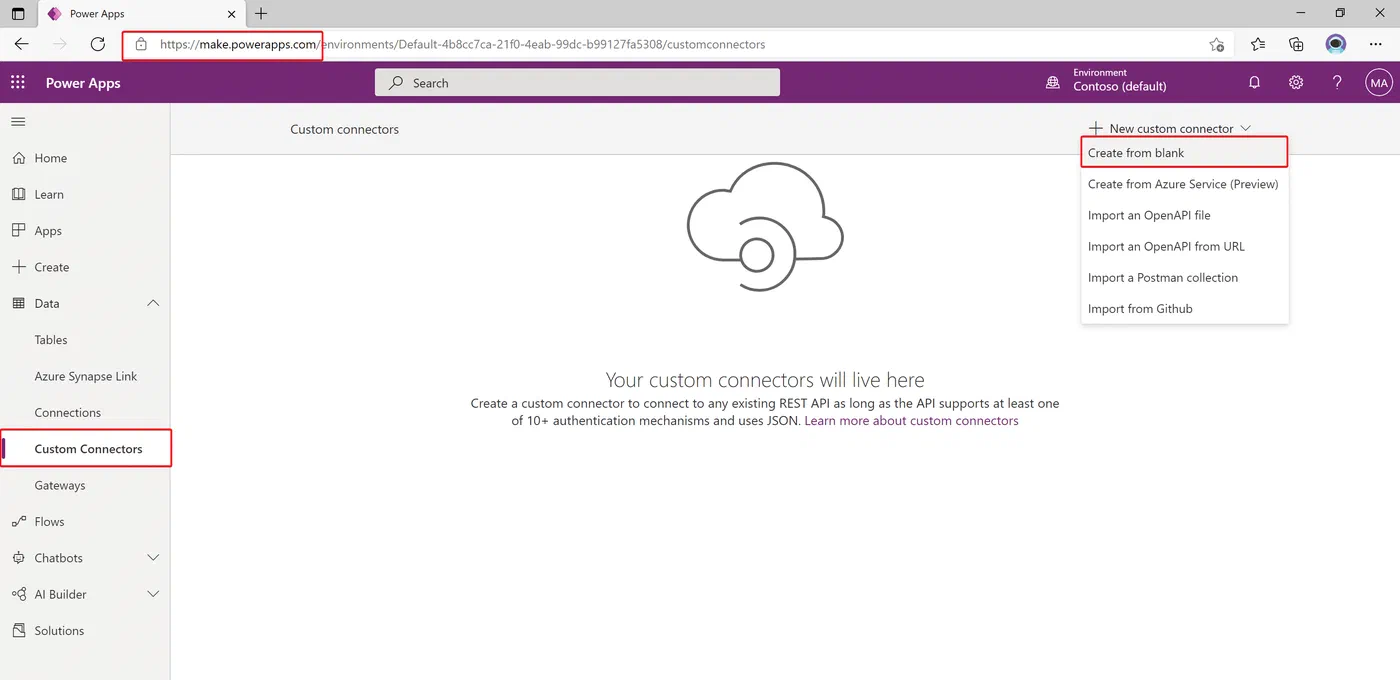View site information via the lock icon

point(141,44)
